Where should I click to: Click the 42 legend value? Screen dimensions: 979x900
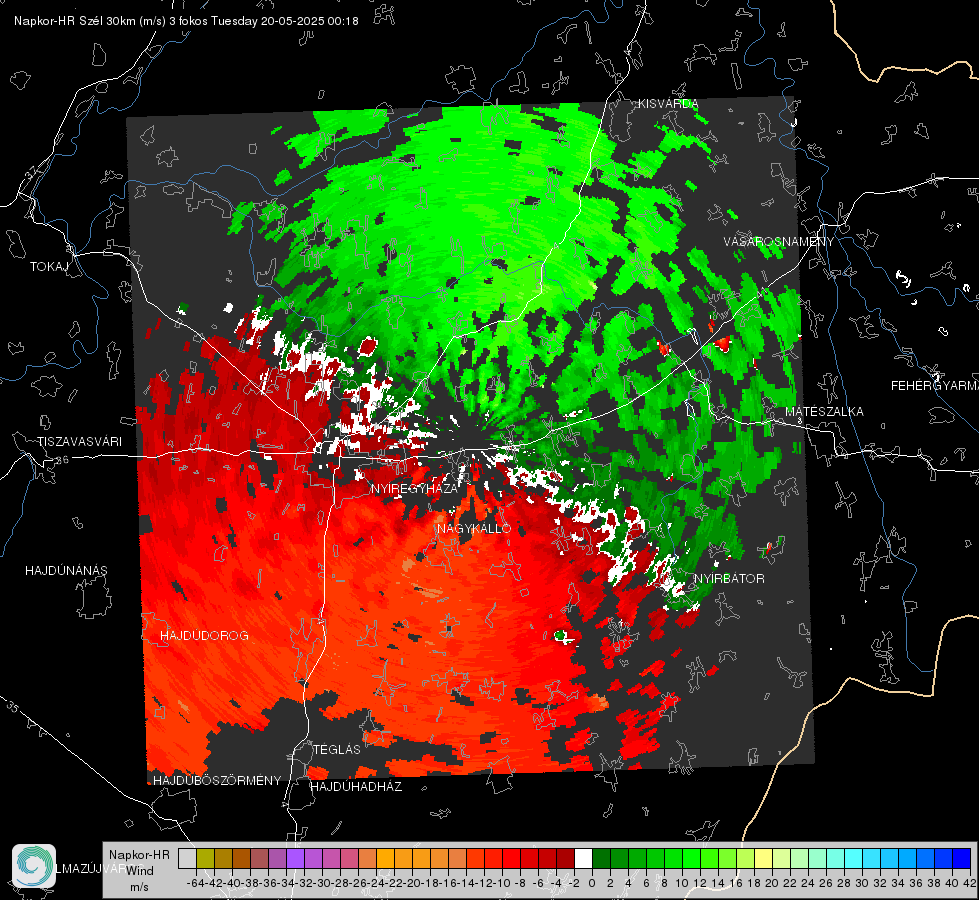coord(970,883)
